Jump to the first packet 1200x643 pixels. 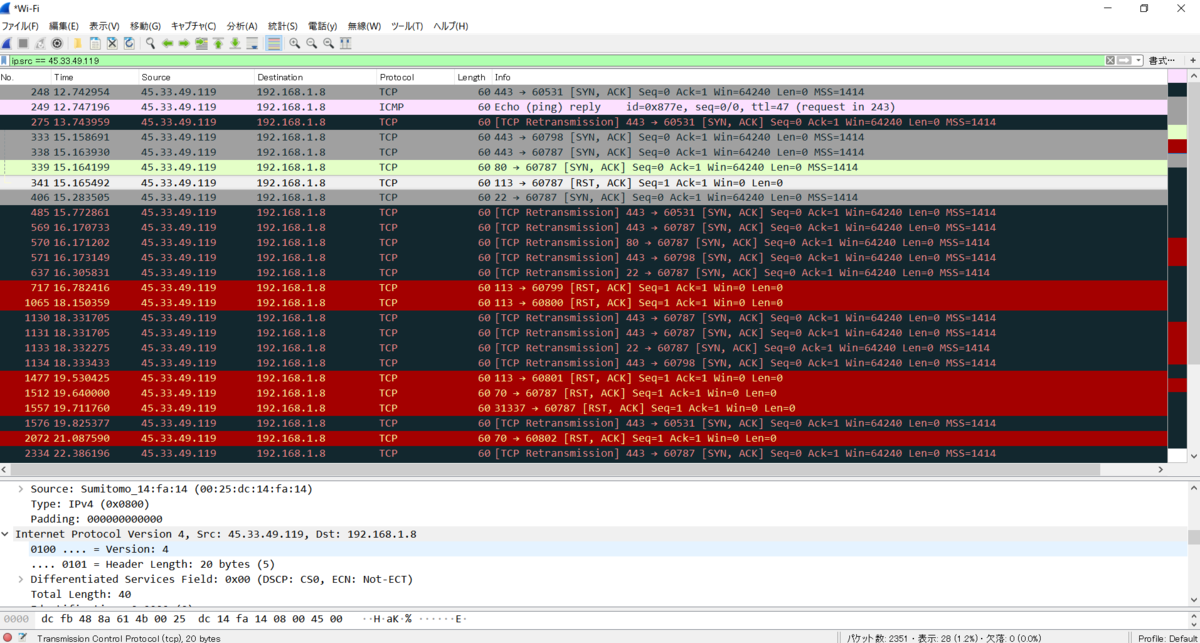tap(218, 43)
